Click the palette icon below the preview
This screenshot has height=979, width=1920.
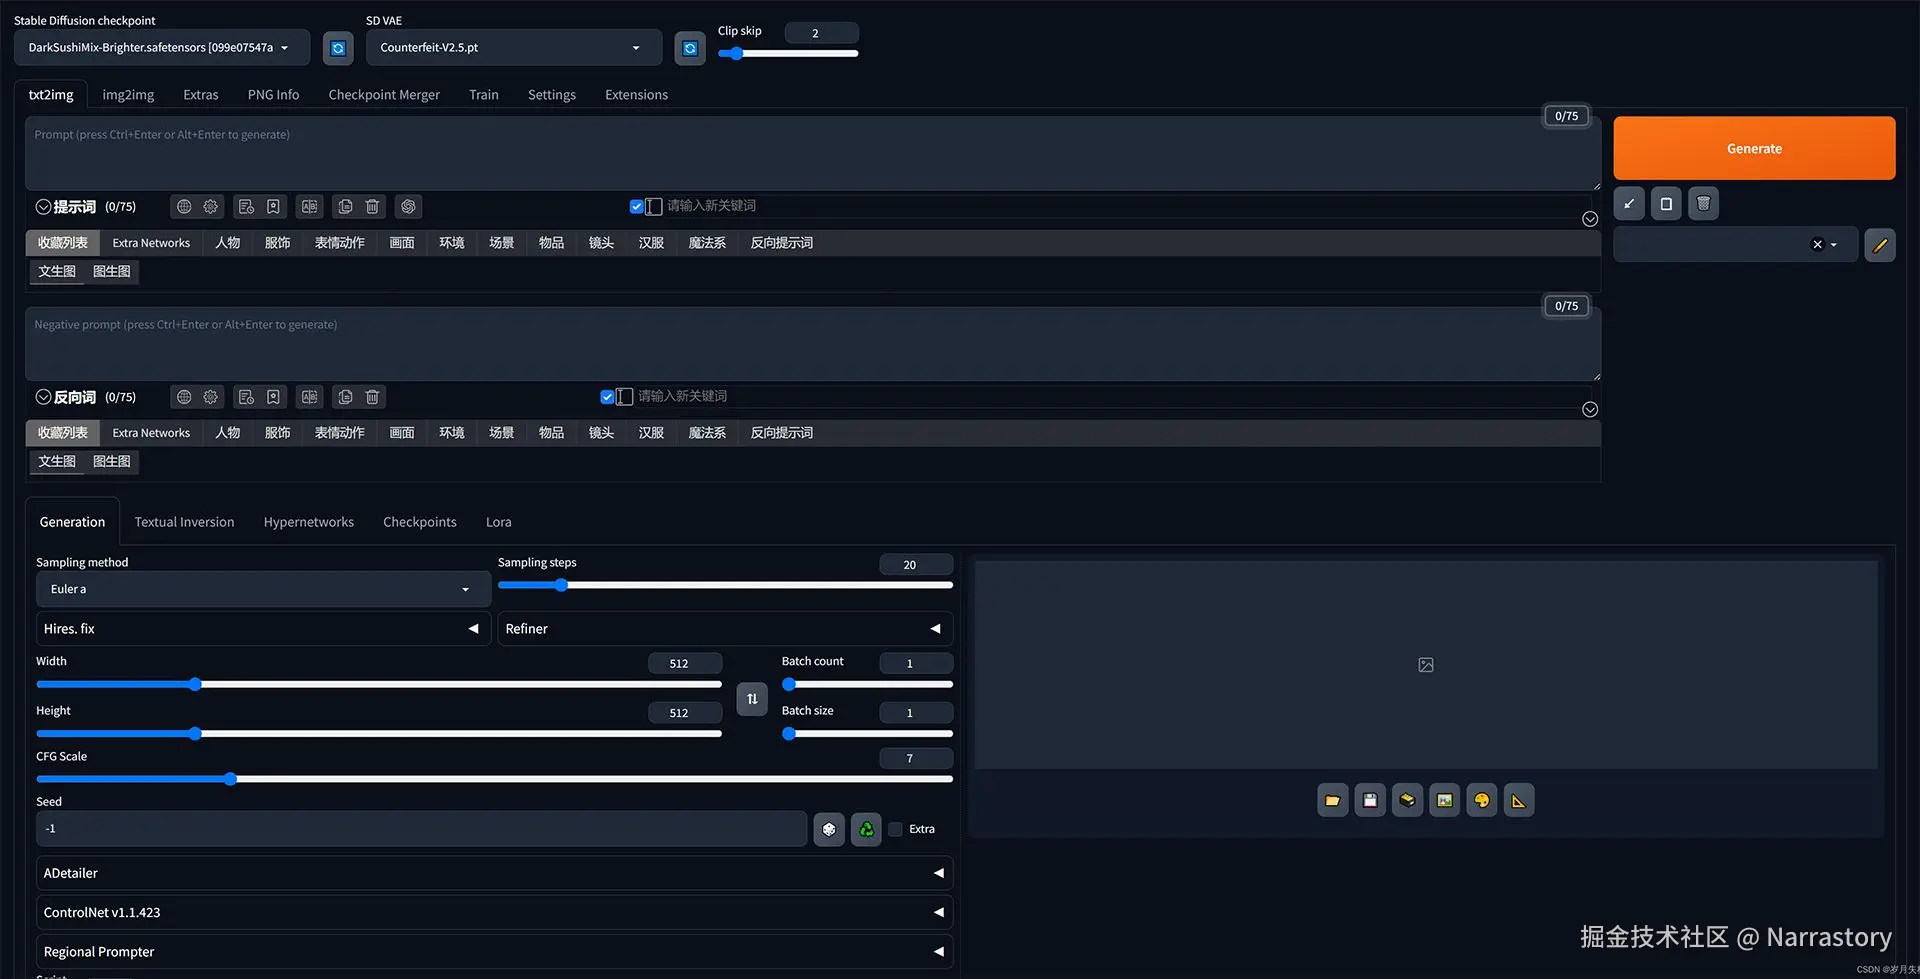1482,800
